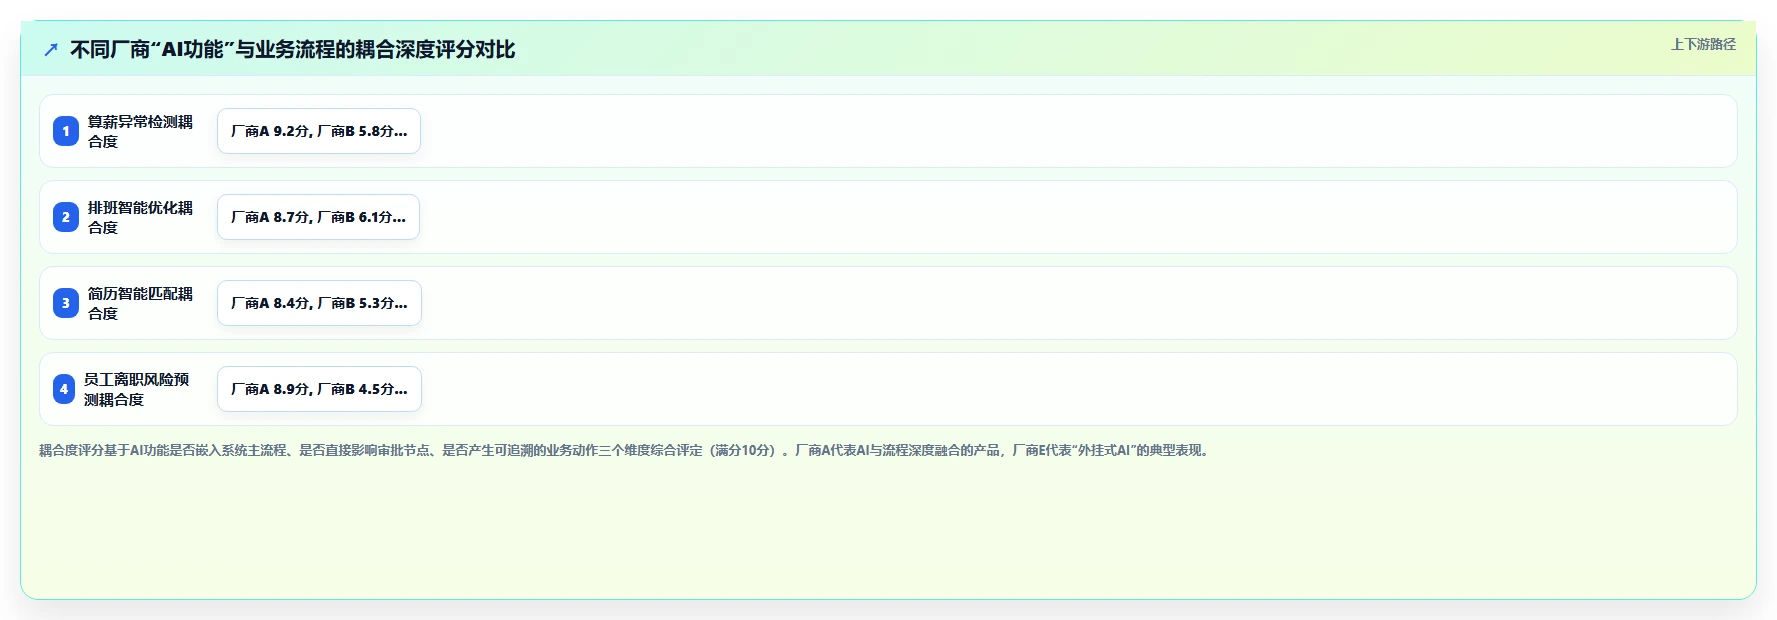Click number badge 2 for 排班智能优化
Image resolution: width=1777 pixels, height=620 pixels.
point(66,217)
